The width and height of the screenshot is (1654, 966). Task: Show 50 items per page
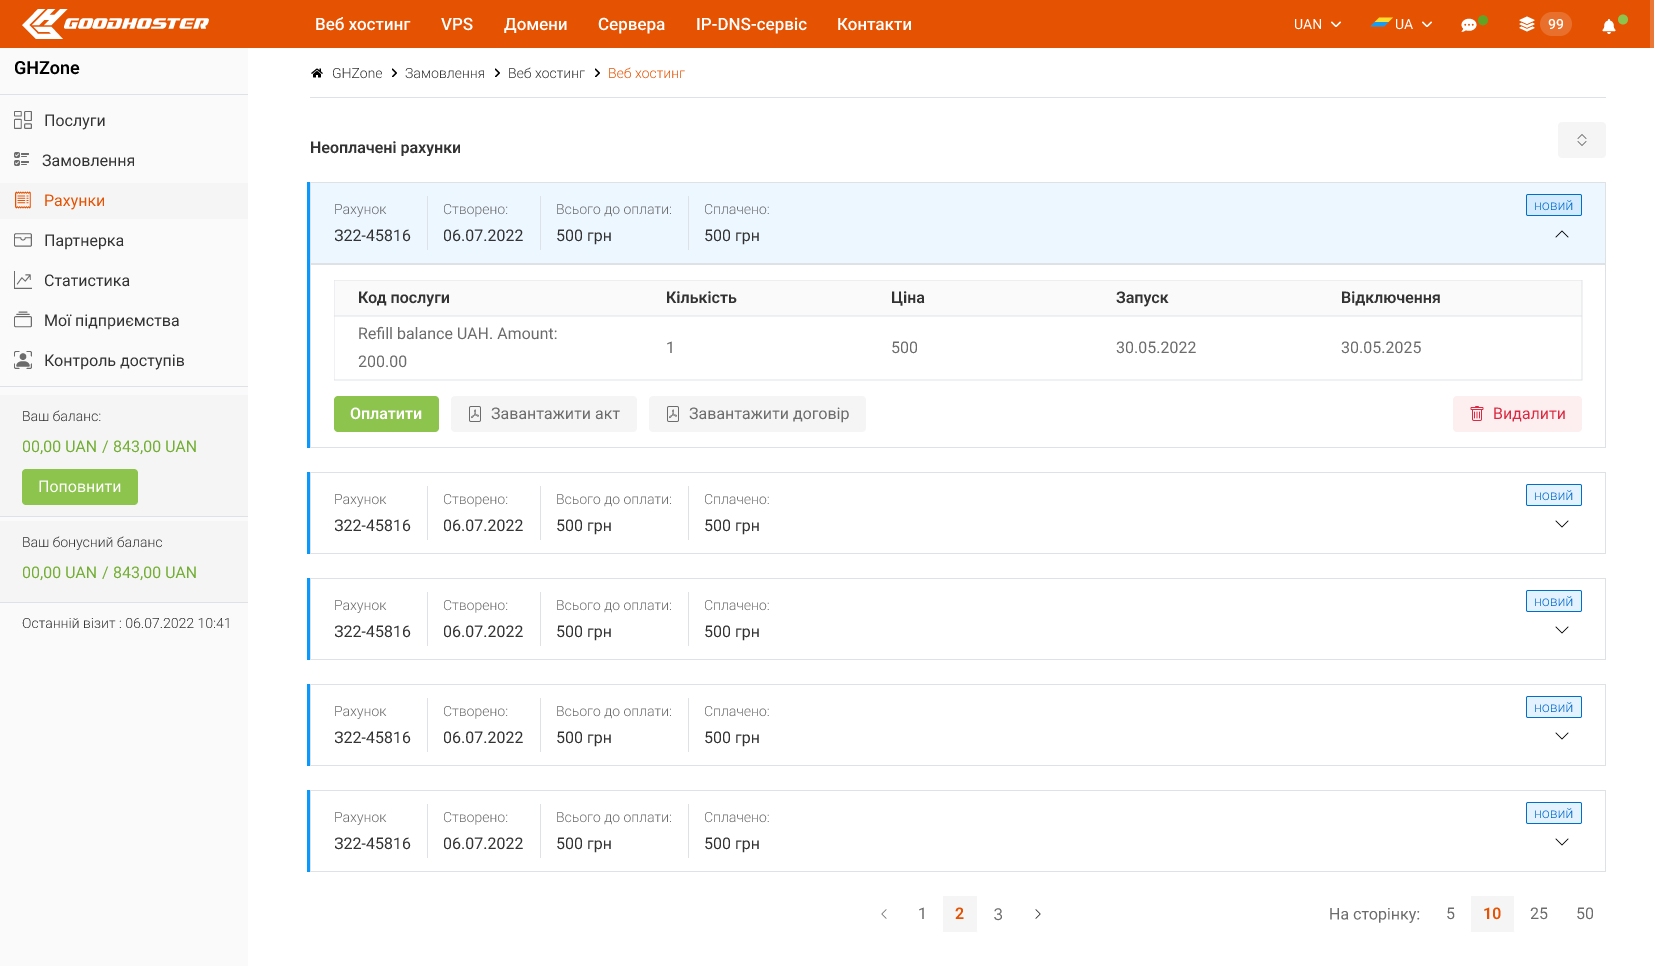[1585, 914]
